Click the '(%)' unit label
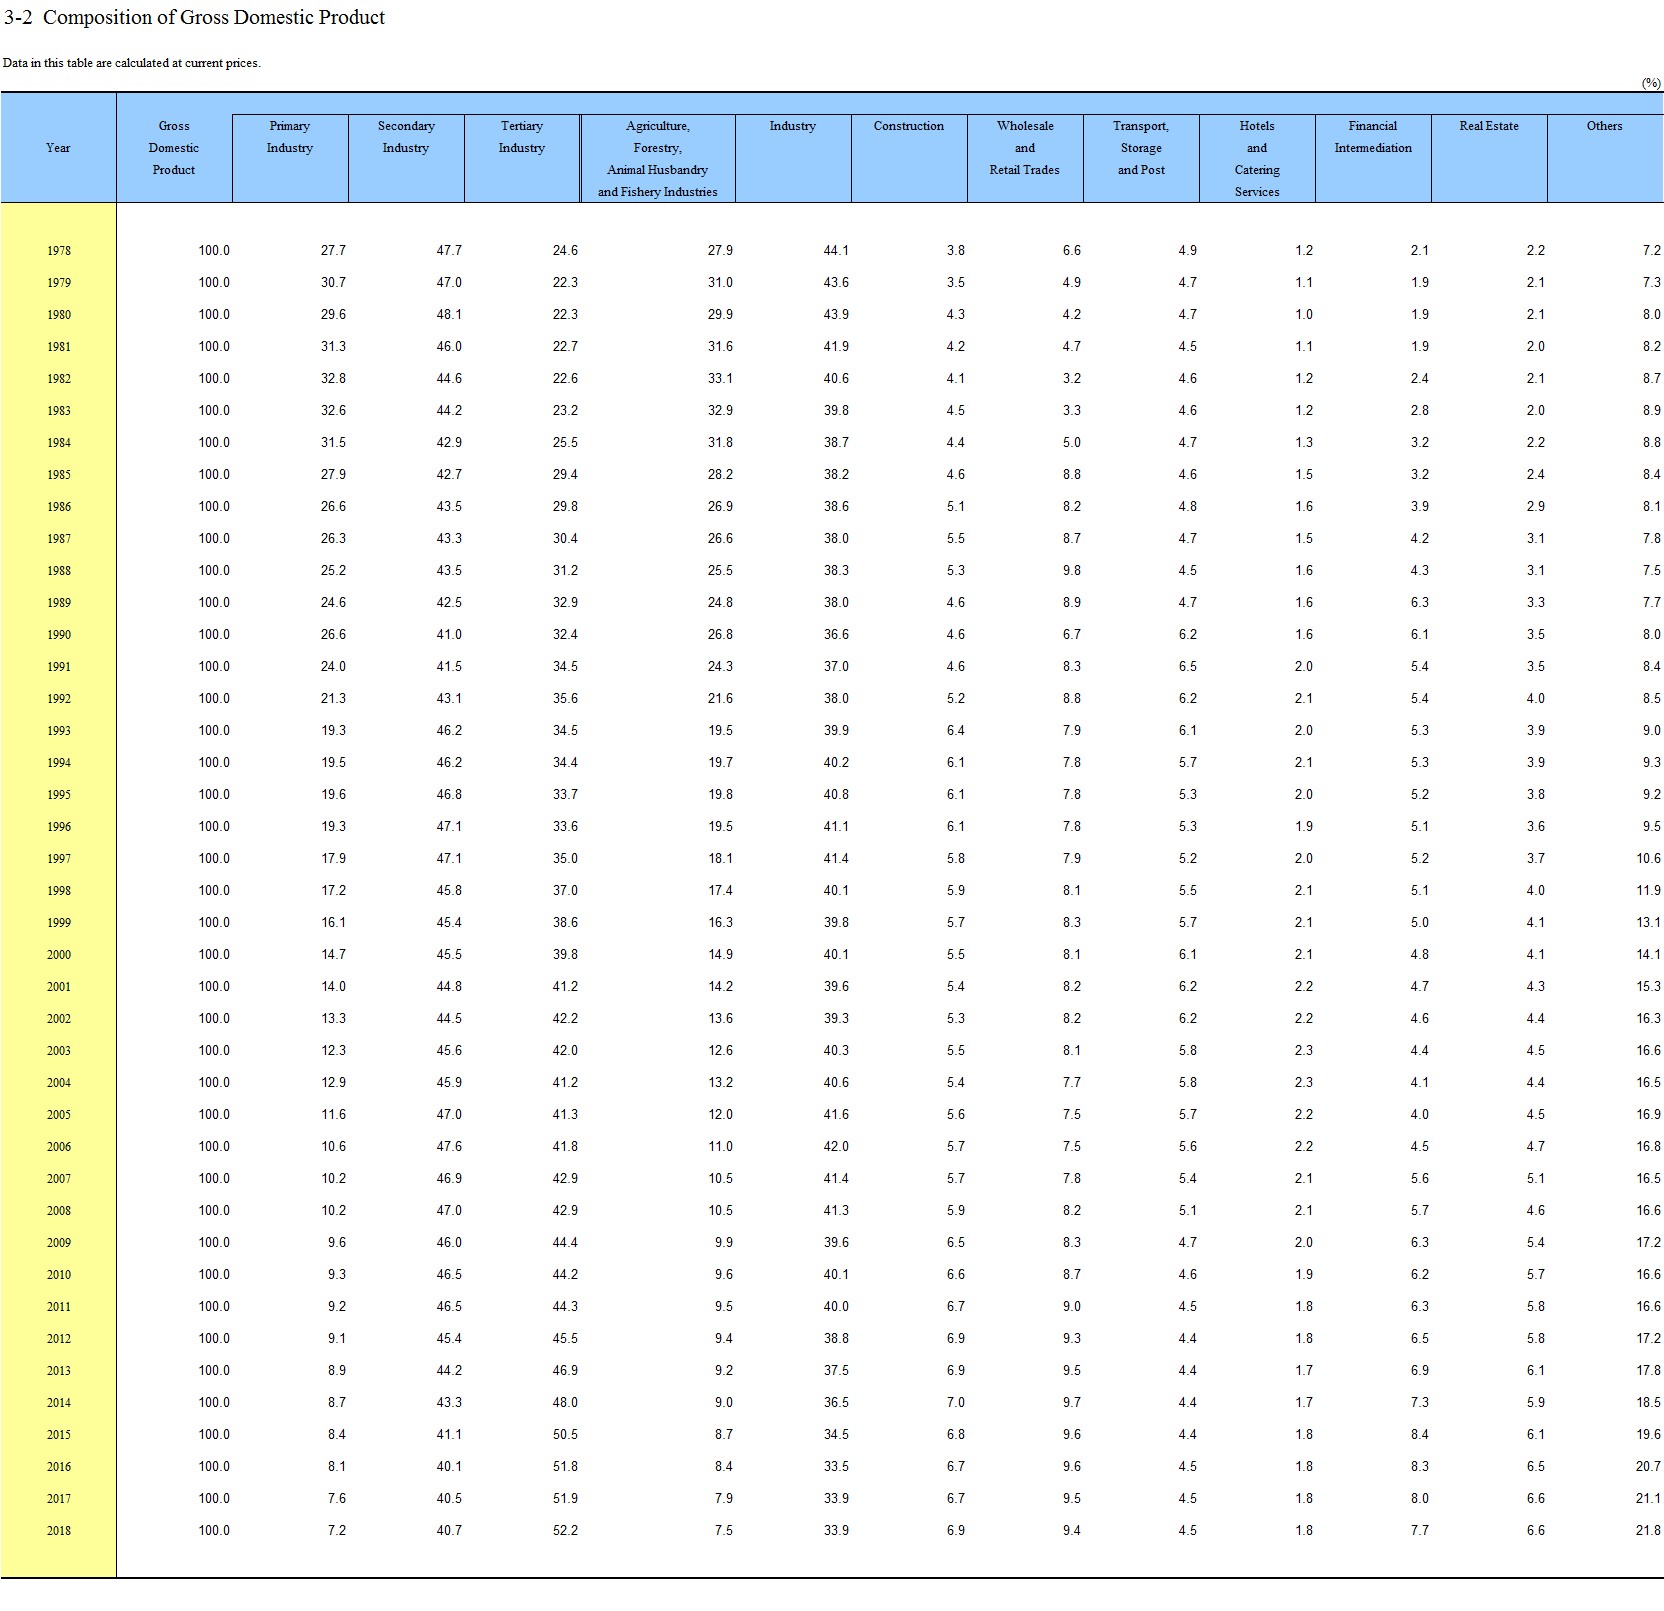The width and height of the screenshot is (1664, 1611). pos(1651,84)
